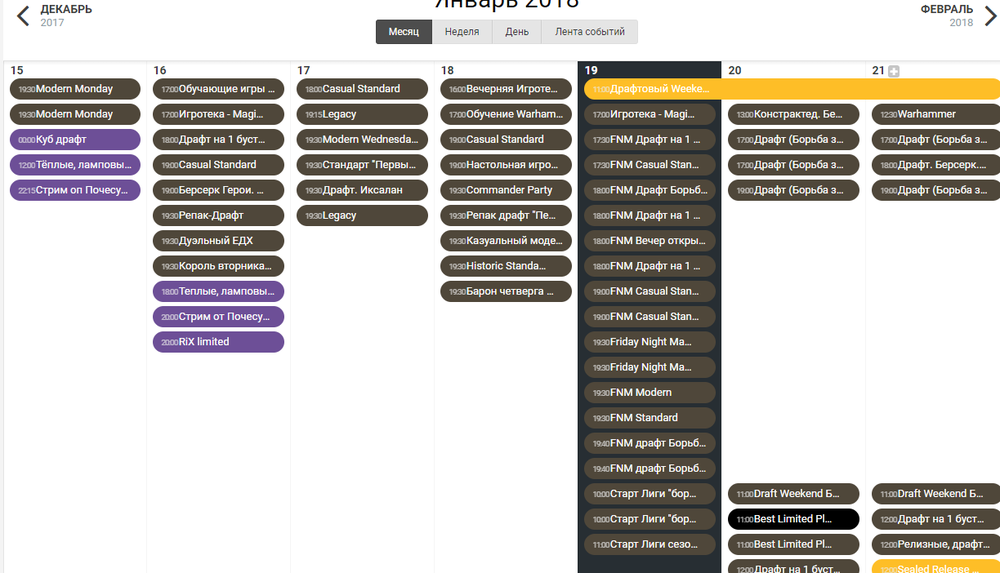
Task: Open the FNM Standard event
Action: click(x=650, y=418)
